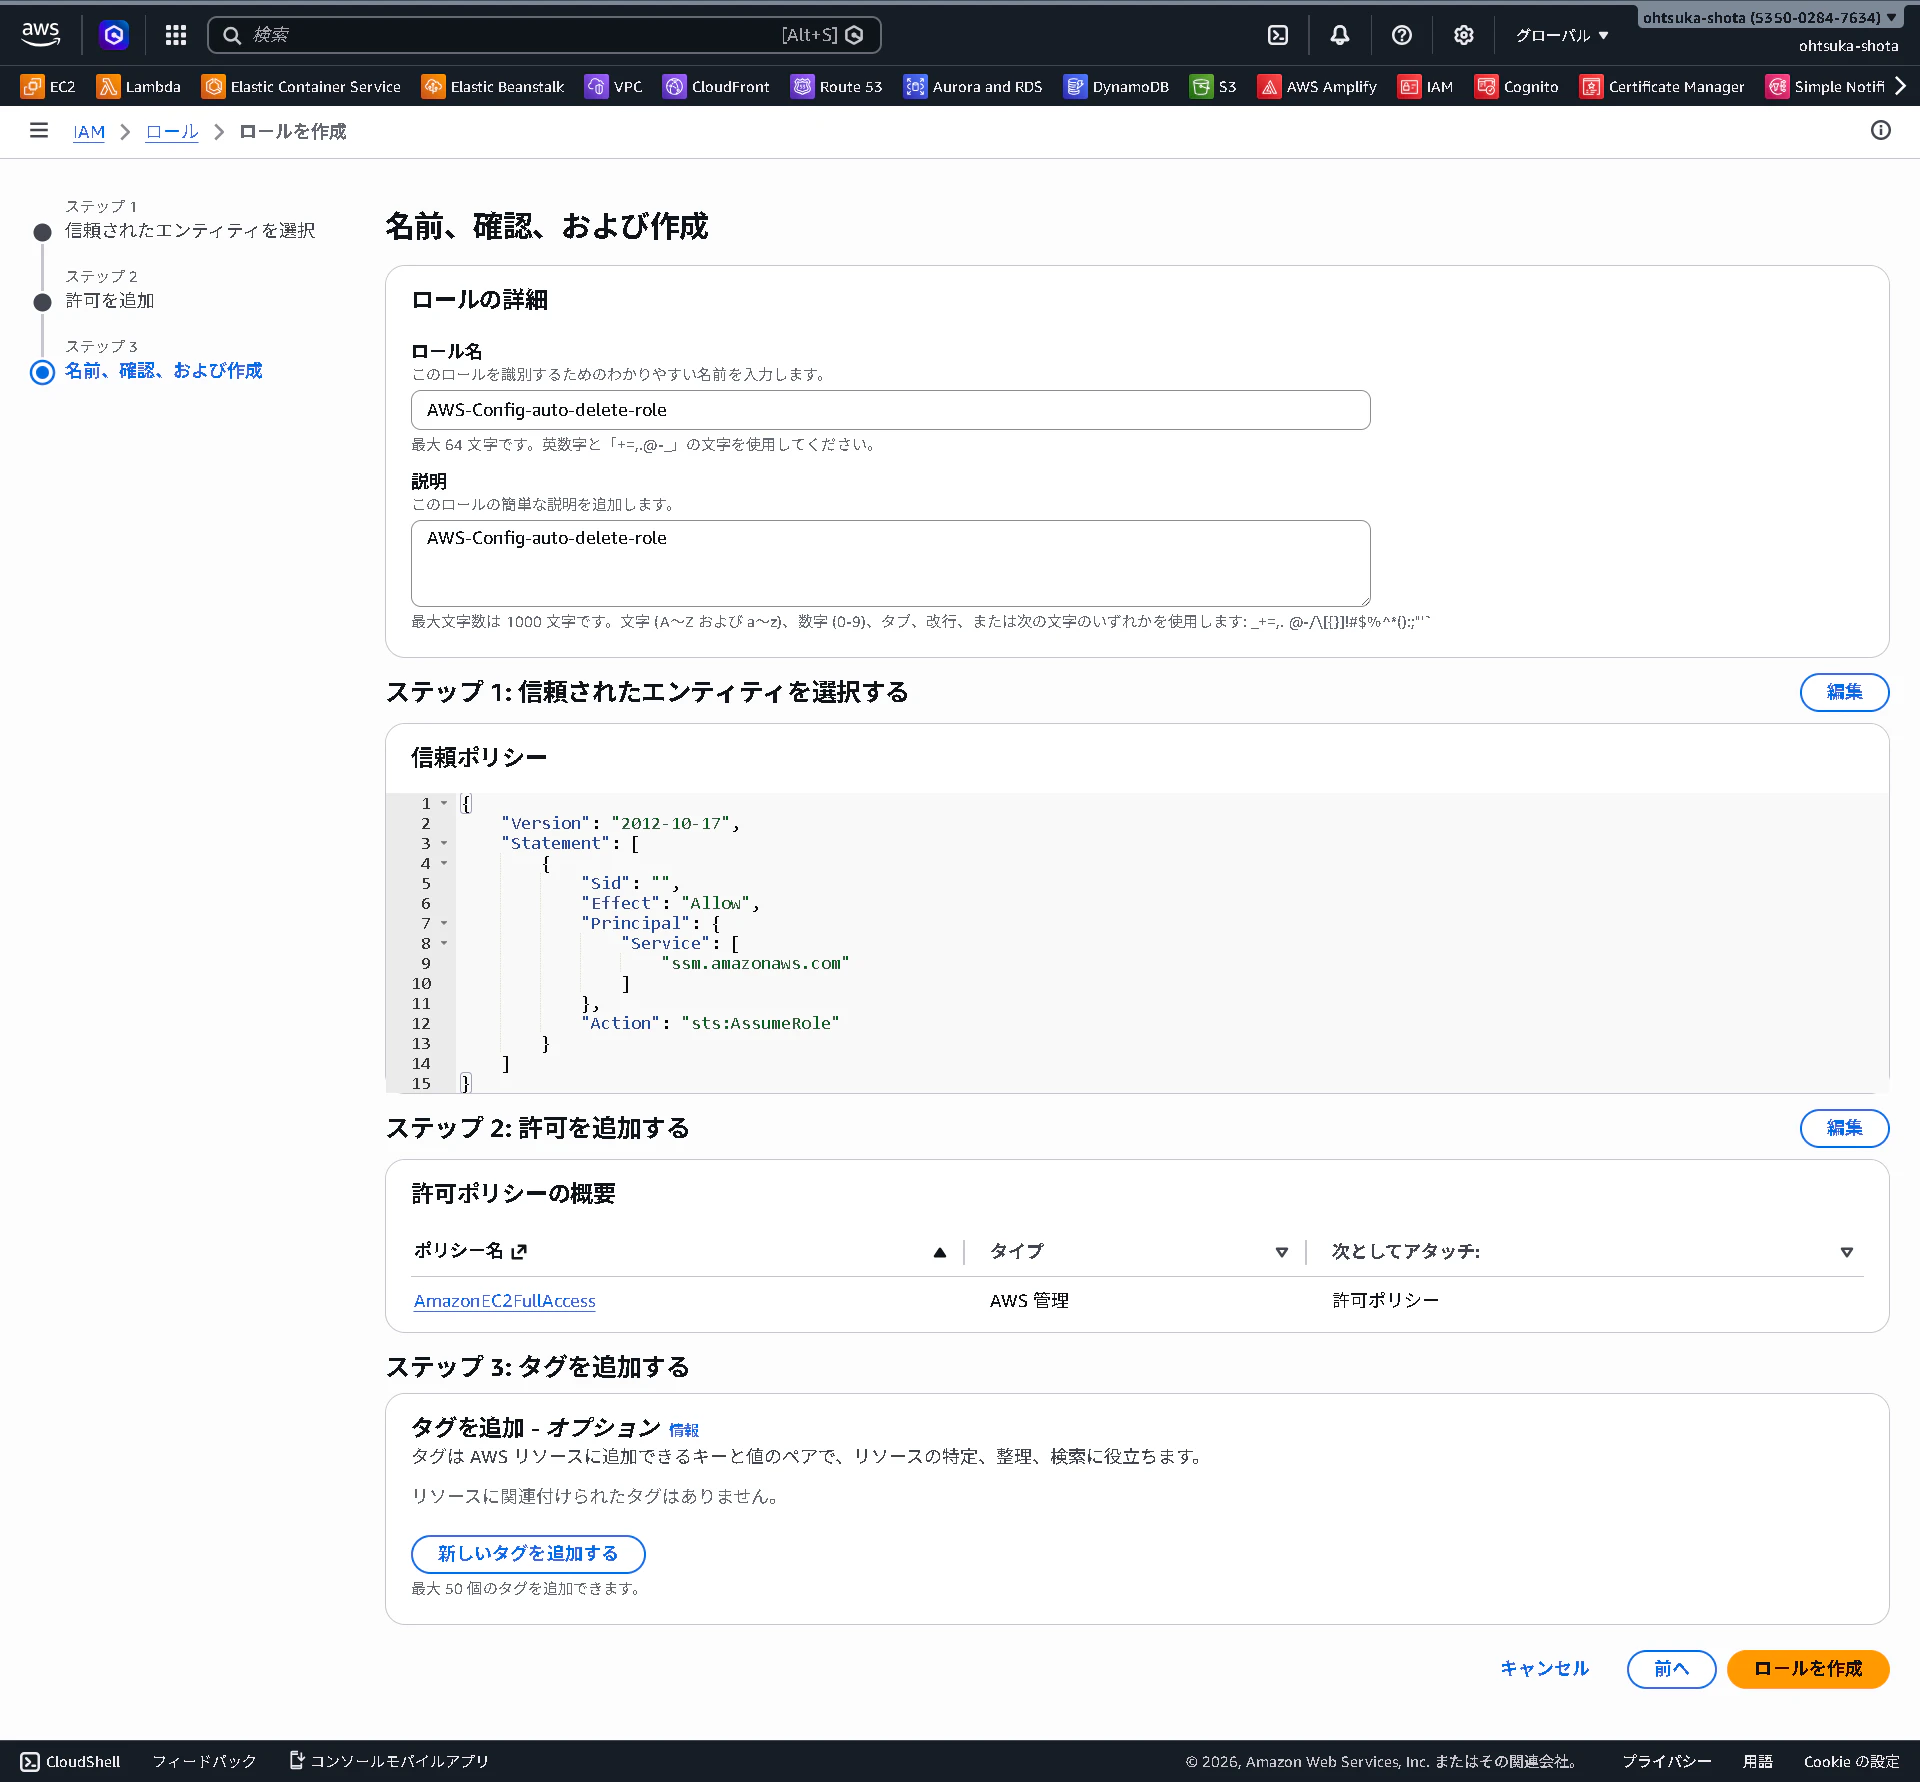Open AWS Amplify shortcut

[1317, 87]
